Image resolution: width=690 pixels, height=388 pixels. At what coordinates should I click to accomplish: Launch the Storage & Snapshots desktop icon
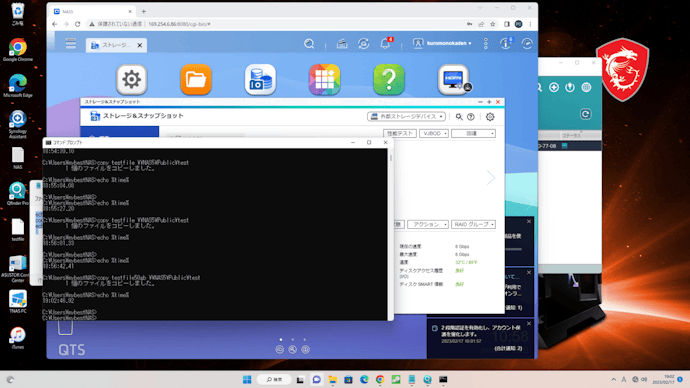261,80
